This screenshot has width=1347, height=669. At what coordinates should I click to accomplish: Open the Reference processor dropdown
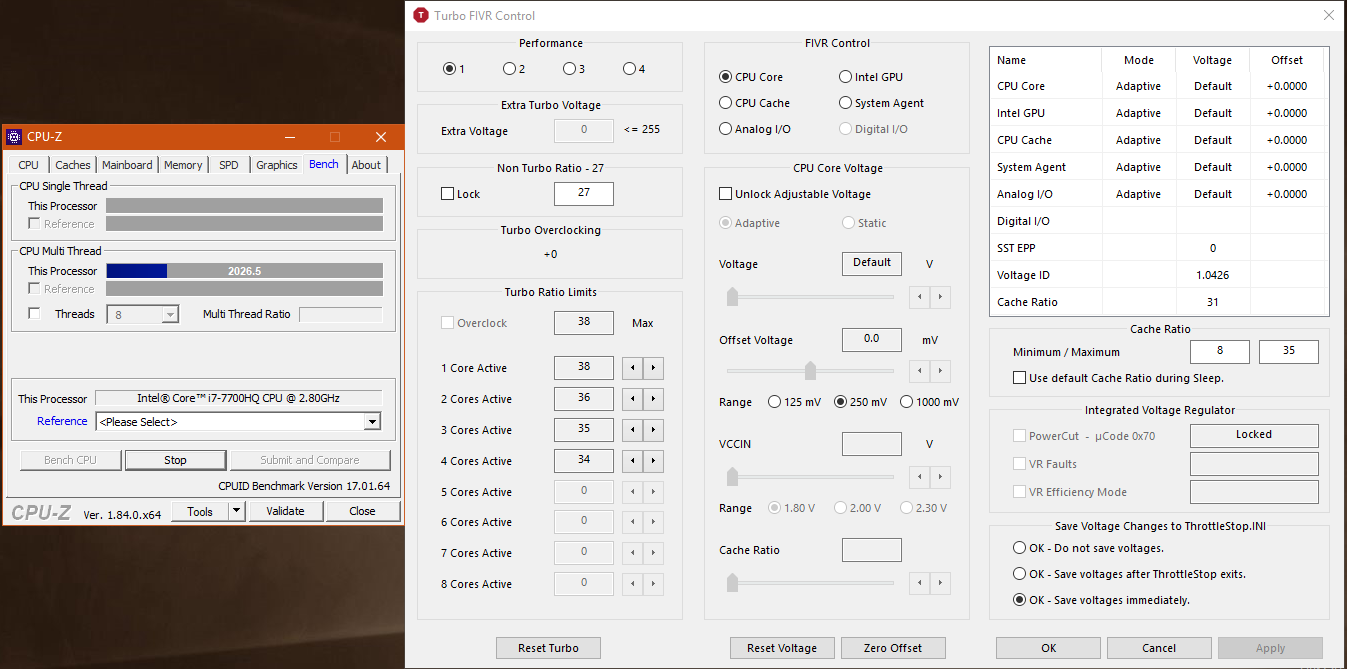click(372, 422)
